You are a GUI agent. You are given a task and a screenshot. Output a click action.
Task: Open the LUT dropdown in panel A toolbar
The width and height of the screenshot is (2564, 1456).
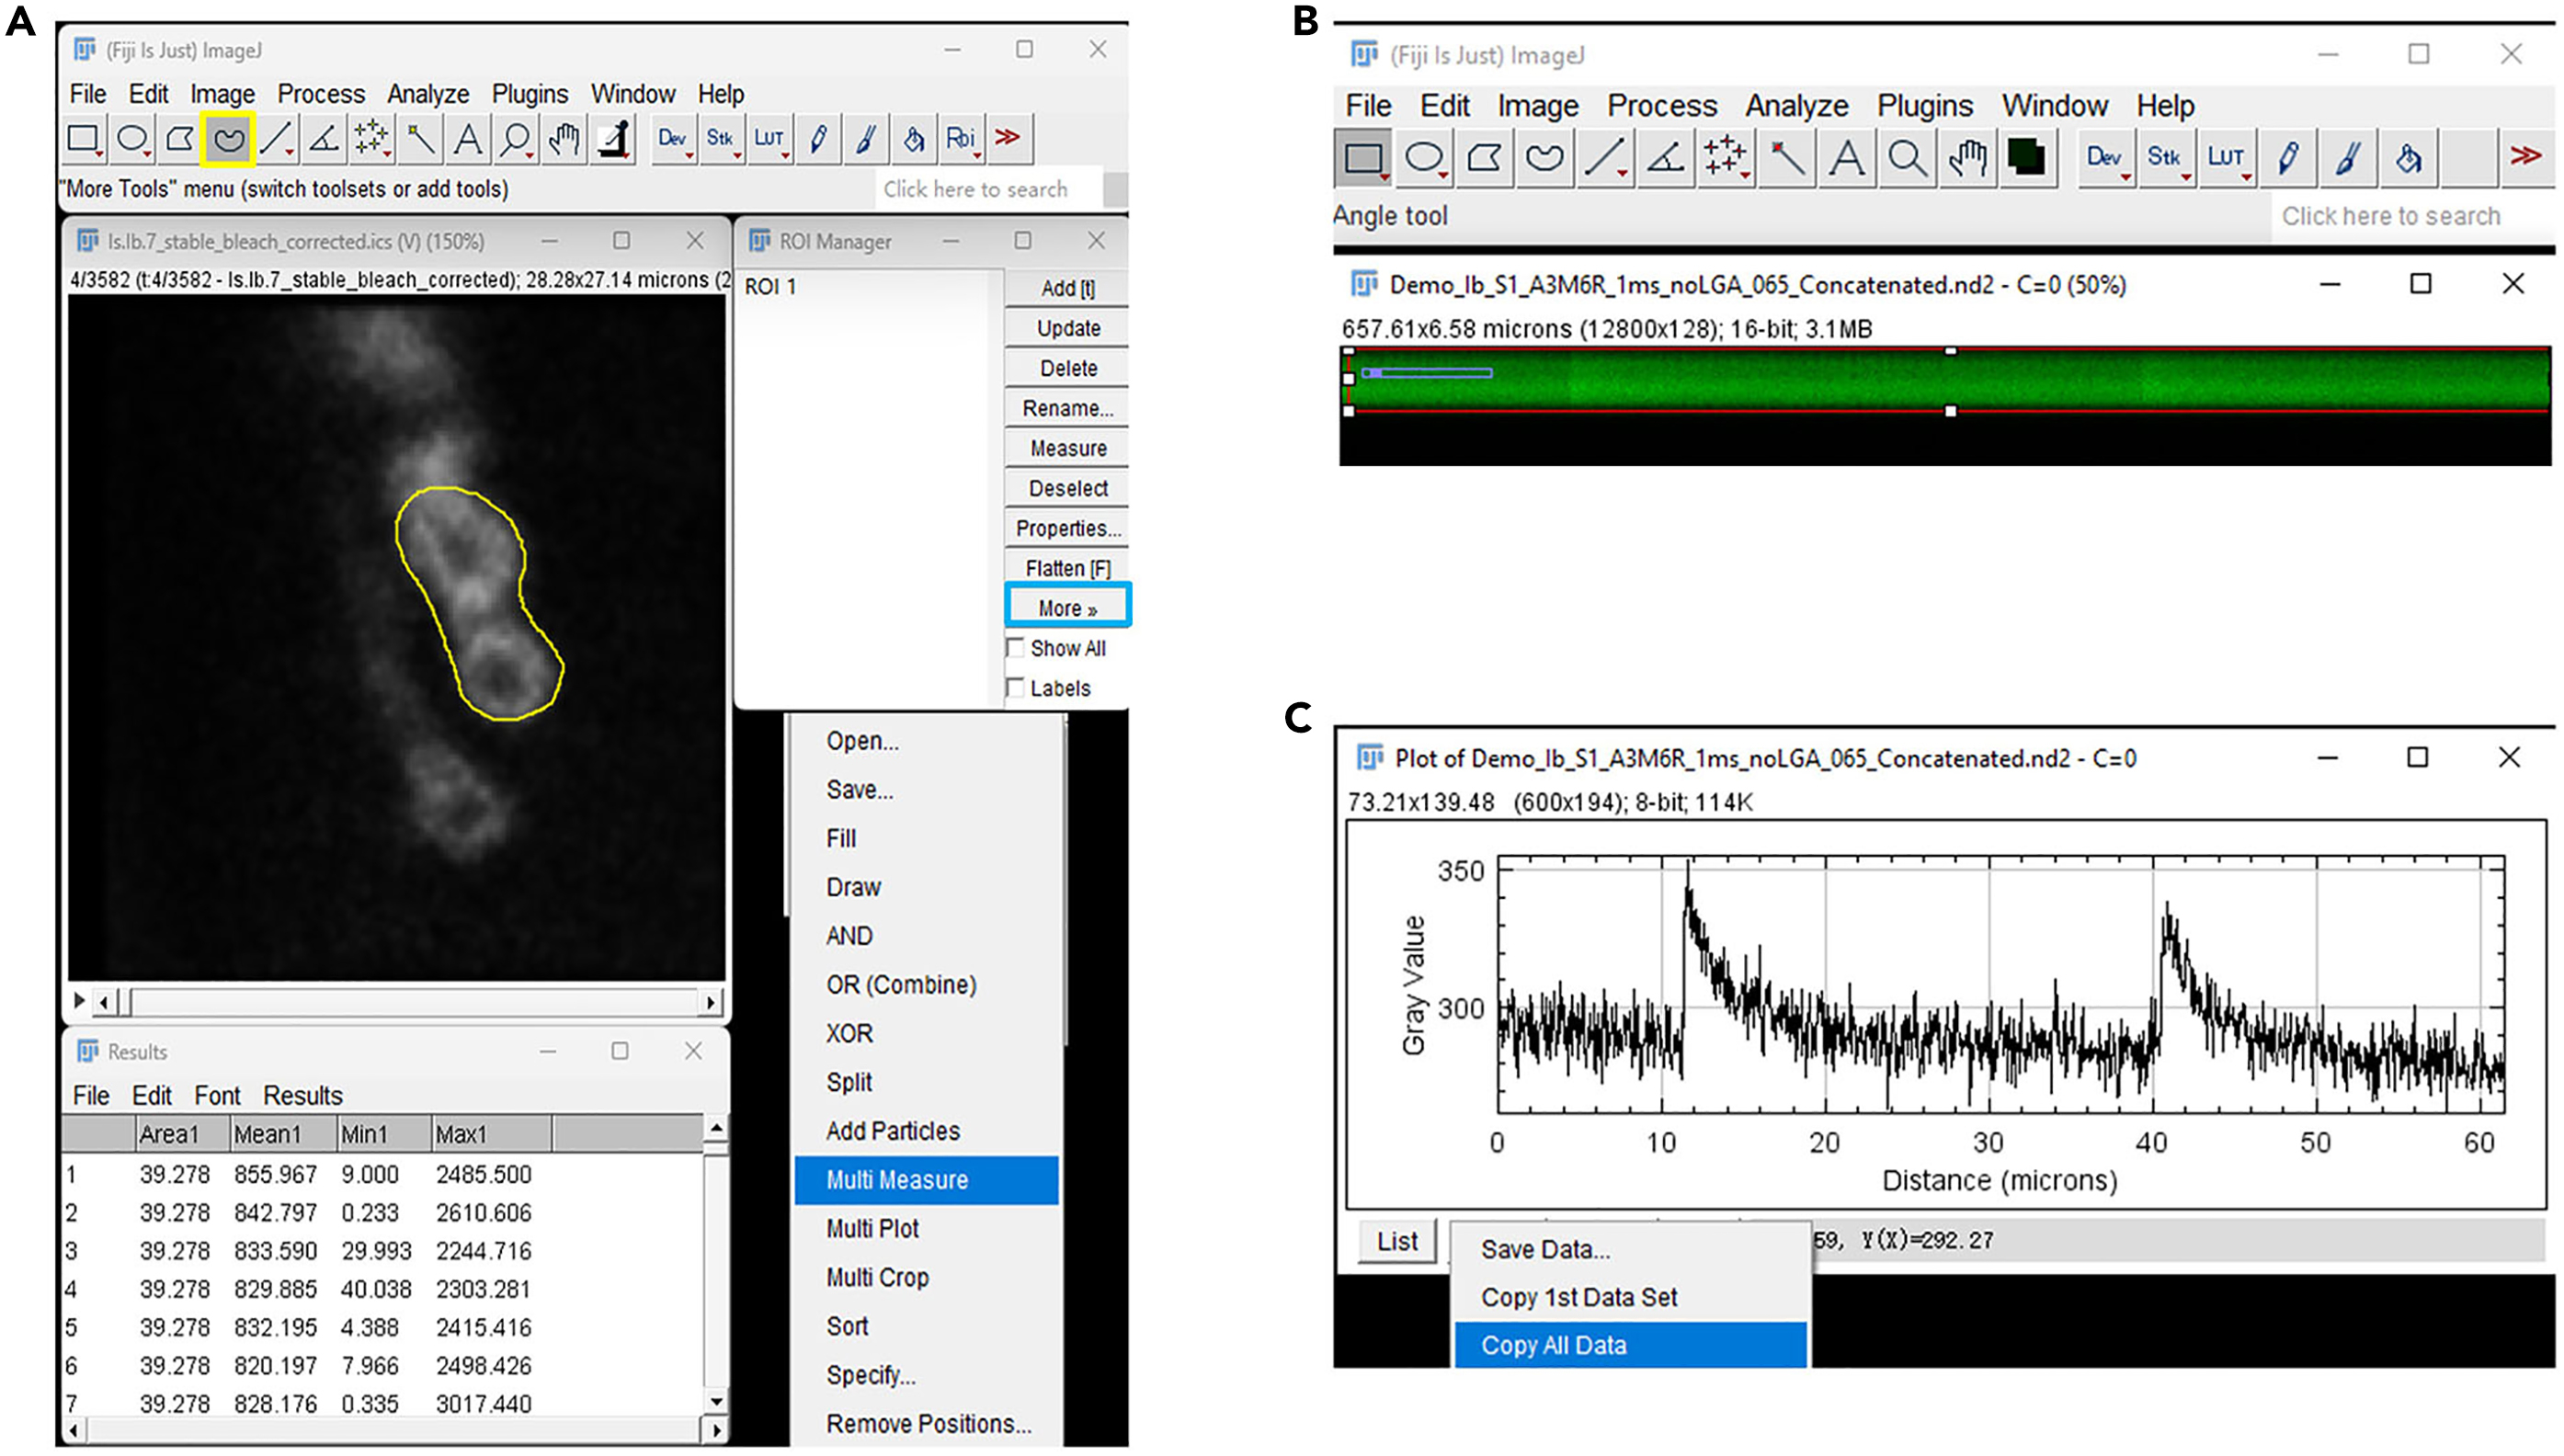(769, 138)
